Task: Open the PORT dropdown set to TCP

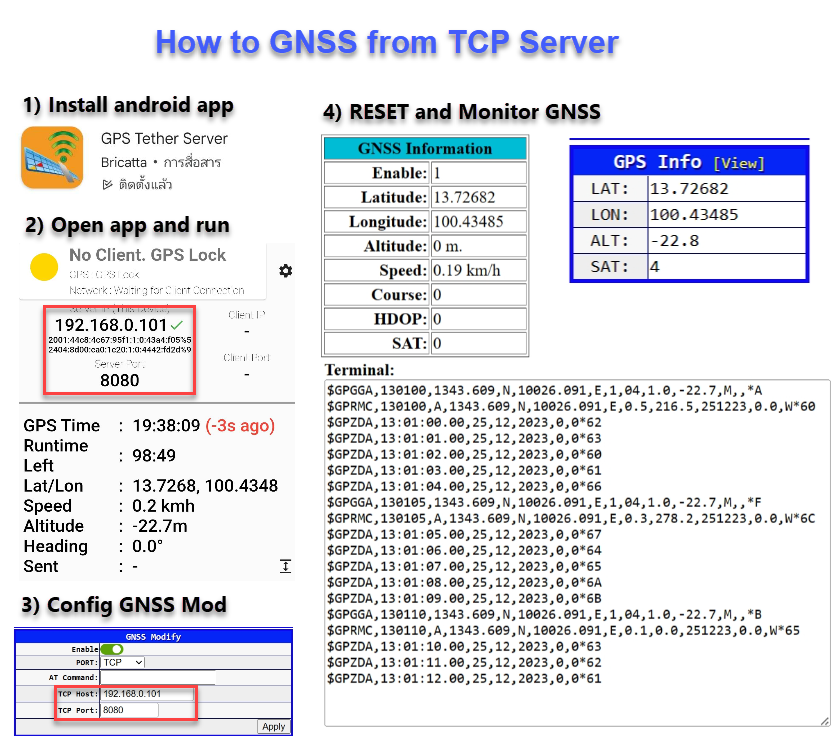Action: coord(124,662)
